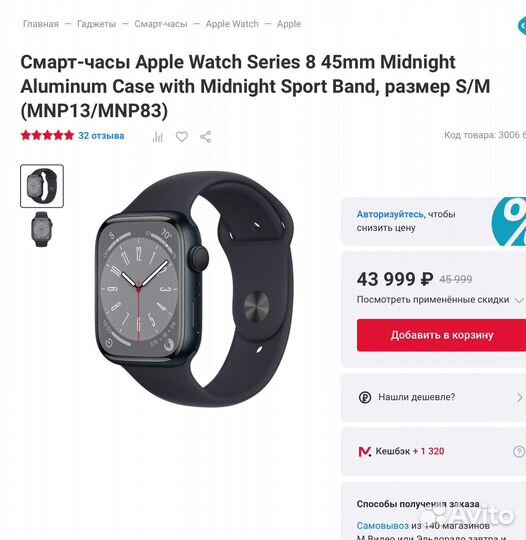Open Самовывоз pickup link
Viewport: 526px width, 540px height.
click(382, 526)
